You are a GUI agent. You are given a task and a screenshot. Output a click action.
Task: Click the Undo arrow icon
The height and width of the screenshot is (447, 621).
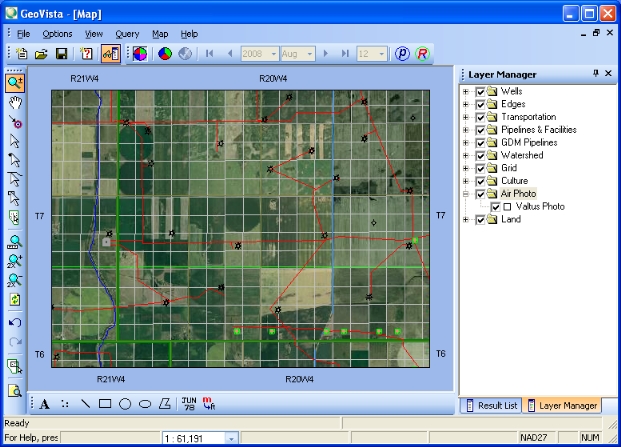(15, 323)
